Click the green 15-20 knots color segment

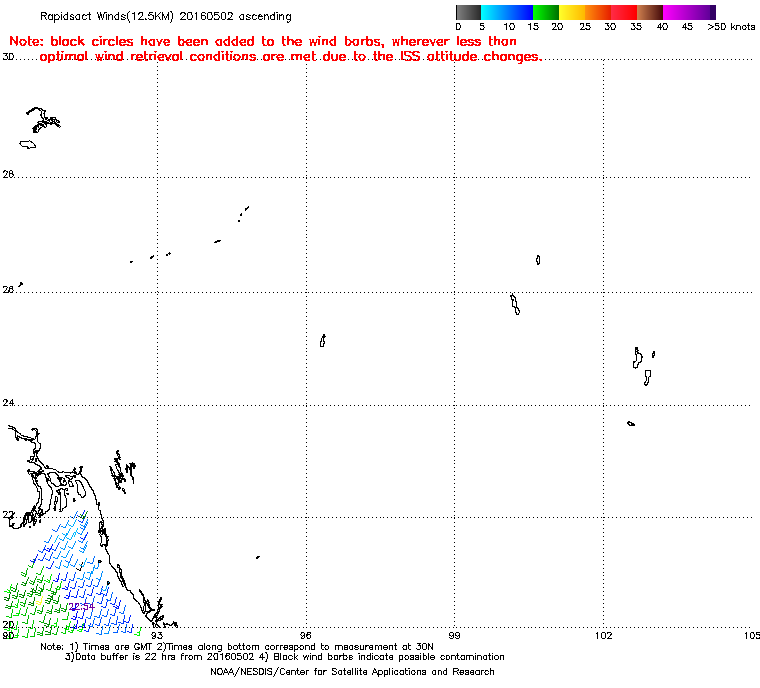(x=546, y=12)
